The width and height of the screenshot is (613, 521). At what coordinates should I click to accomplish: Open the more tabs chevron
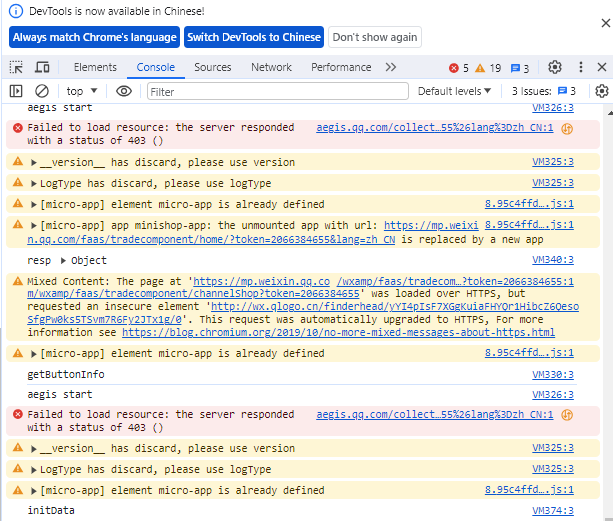pos(391,67)
